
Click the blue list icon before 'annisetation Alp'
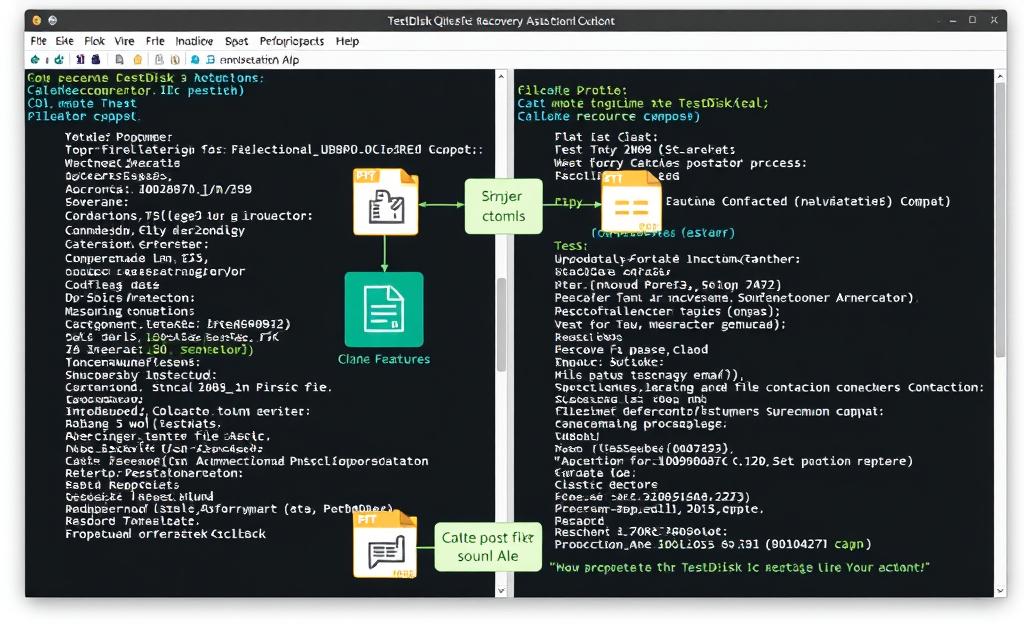pos(210,59)
